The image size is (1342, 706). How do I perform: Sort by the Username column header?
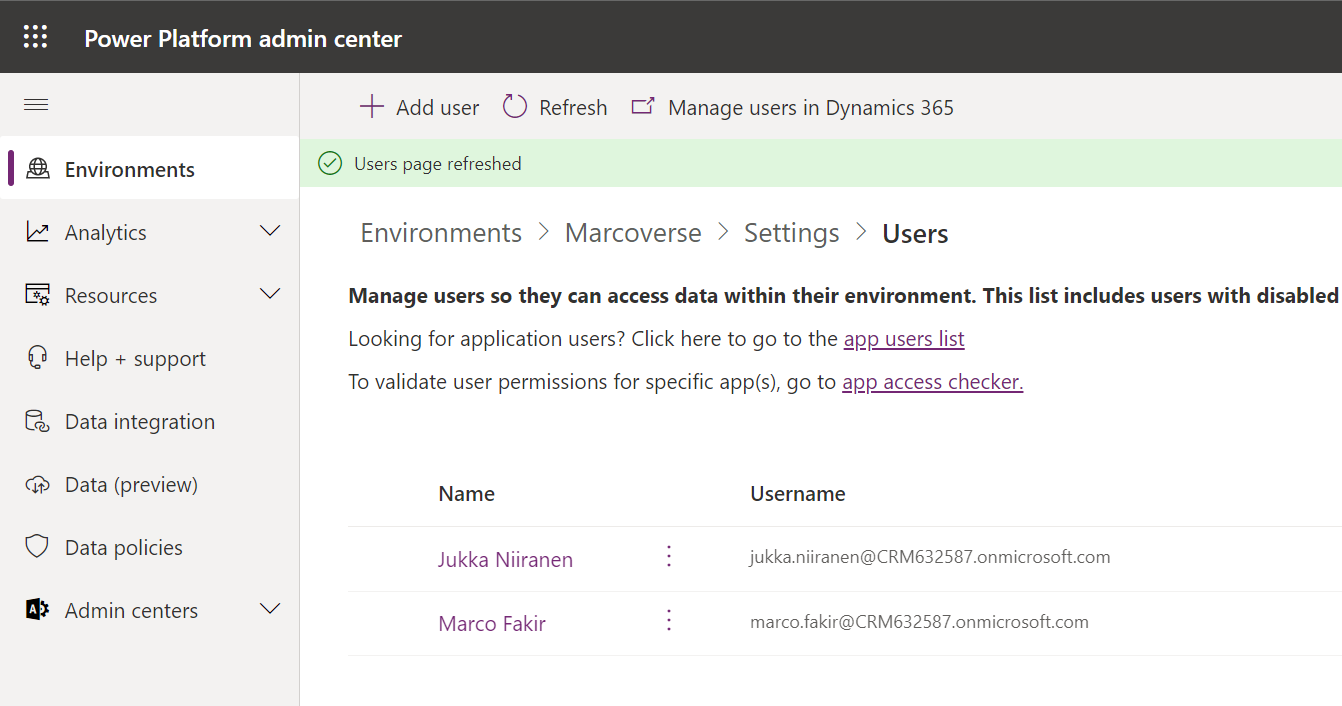tap(798, 494)
